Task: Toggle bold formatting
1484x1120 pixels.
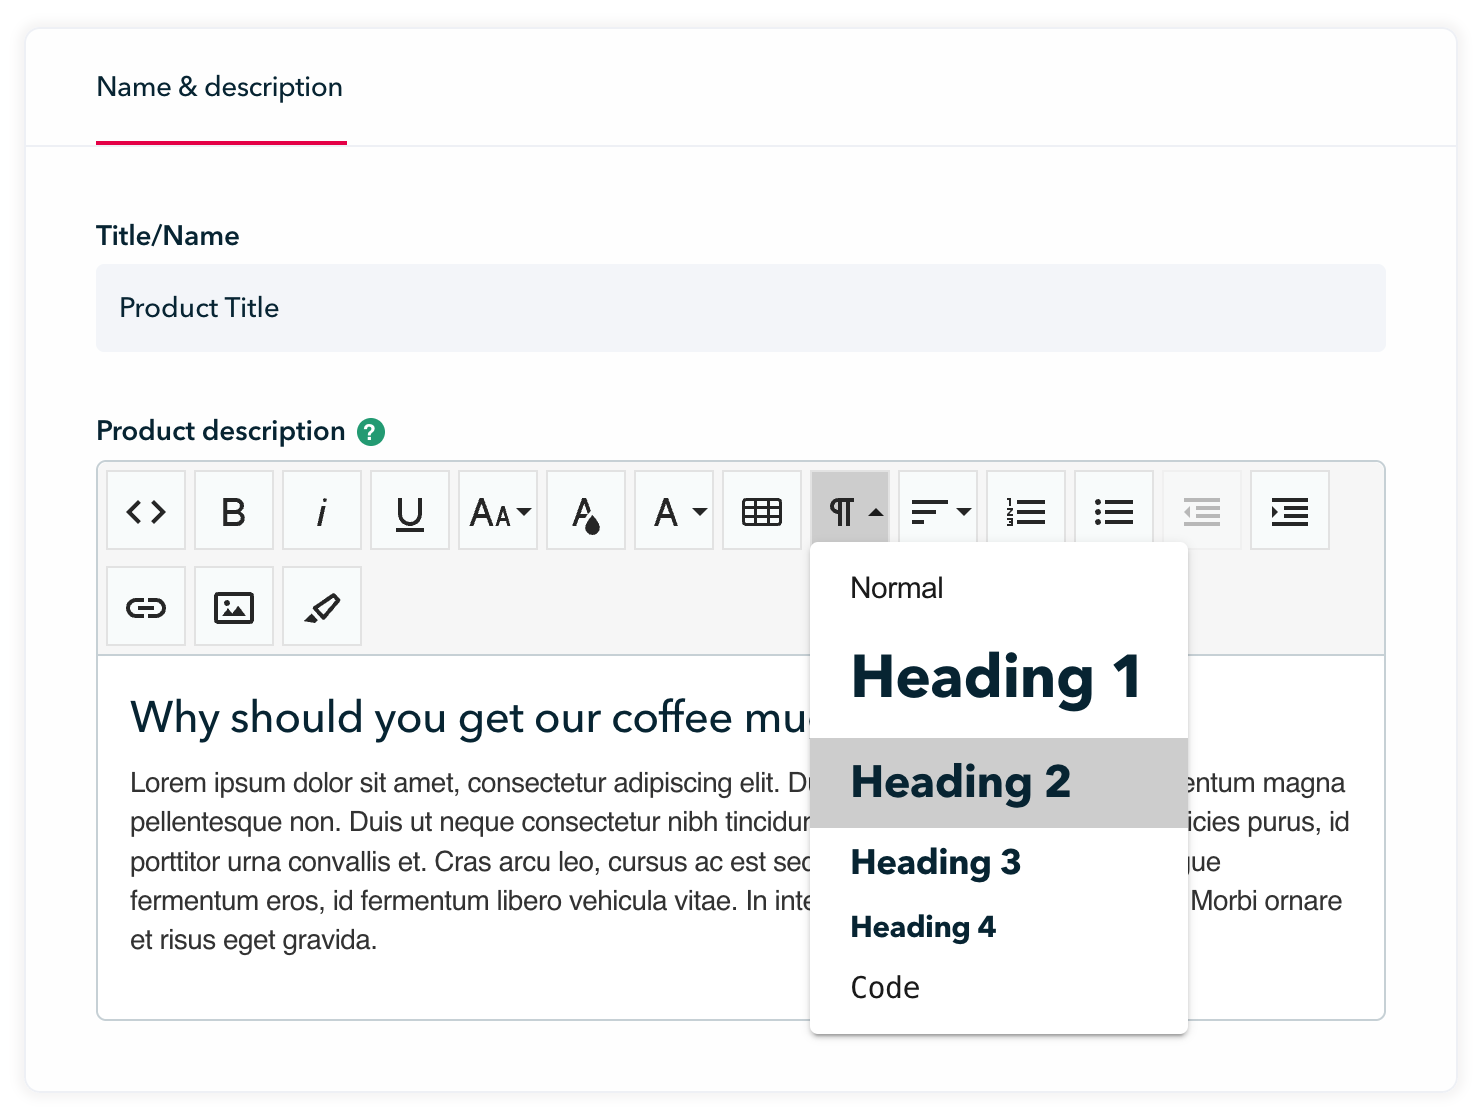Action: [234, 511]
